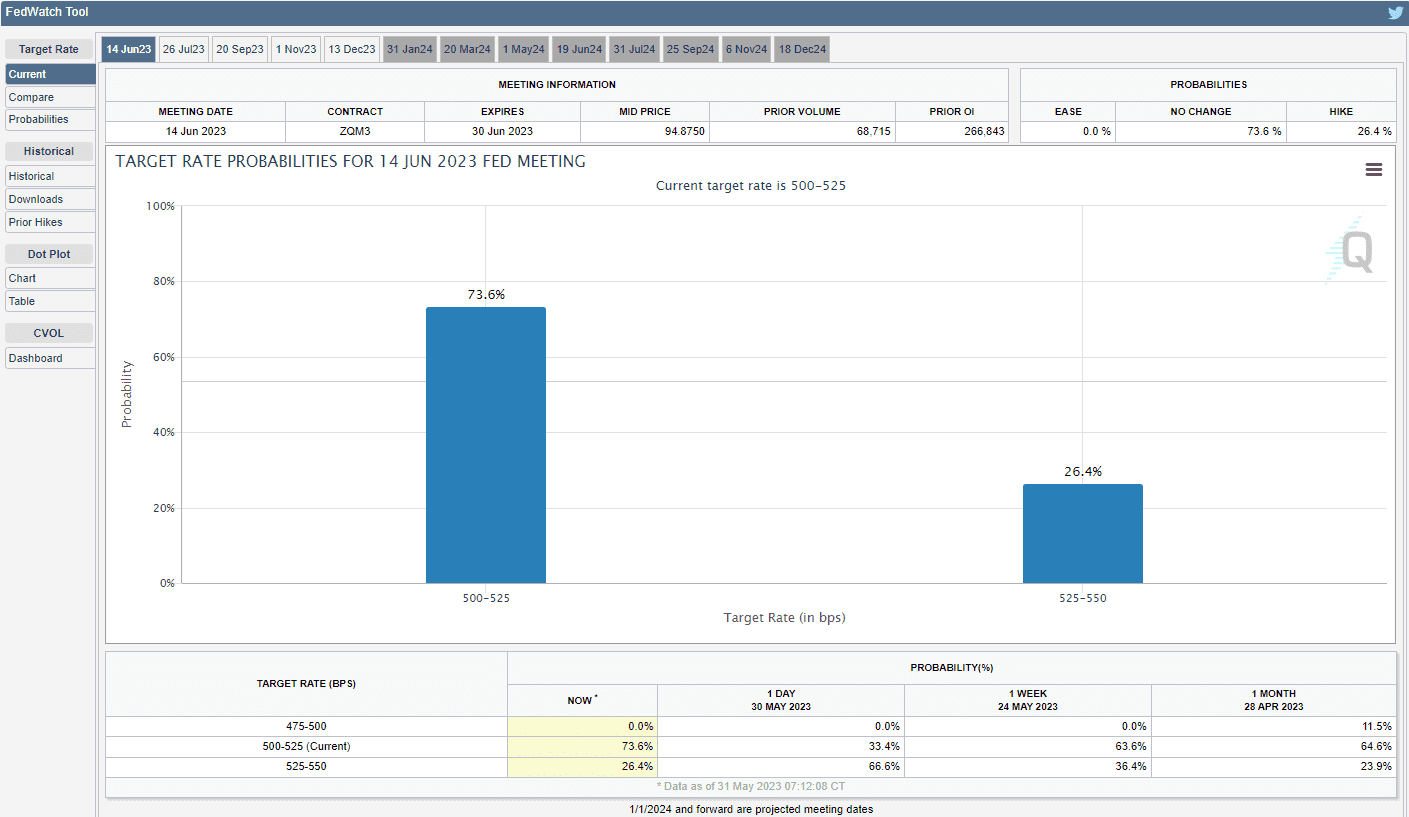
Task: Open the Dot Plot Table view
Action: 50,301
